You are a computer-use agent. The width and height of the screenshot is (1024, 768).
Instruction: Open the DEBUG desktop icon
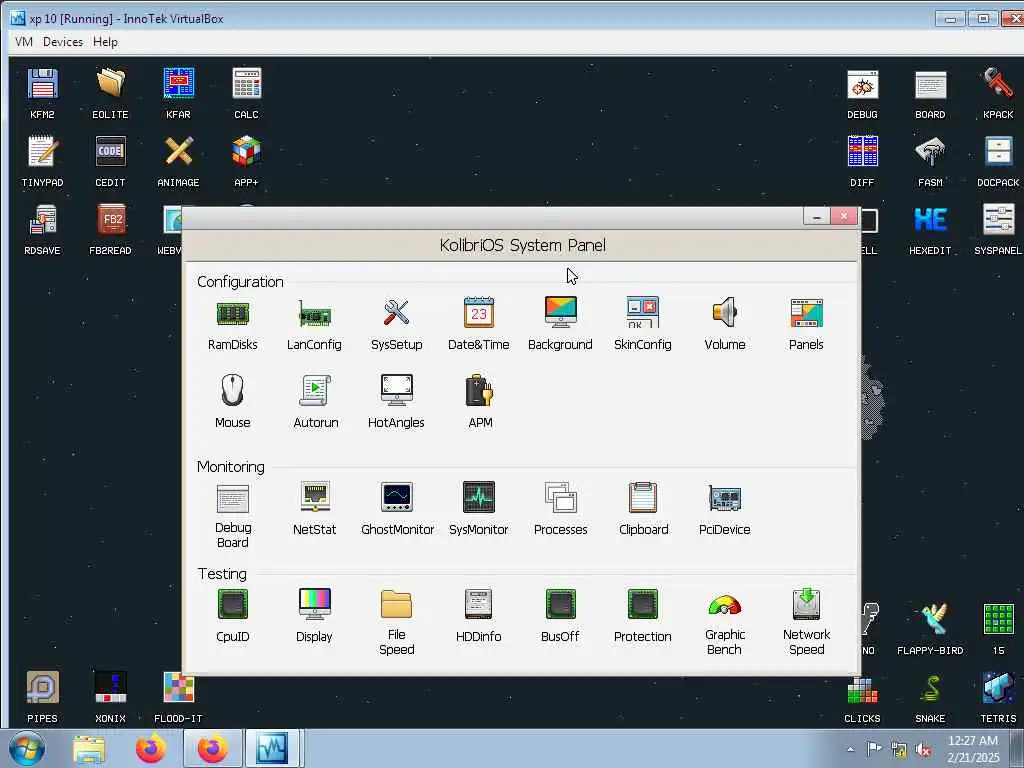tap(863, 94)
